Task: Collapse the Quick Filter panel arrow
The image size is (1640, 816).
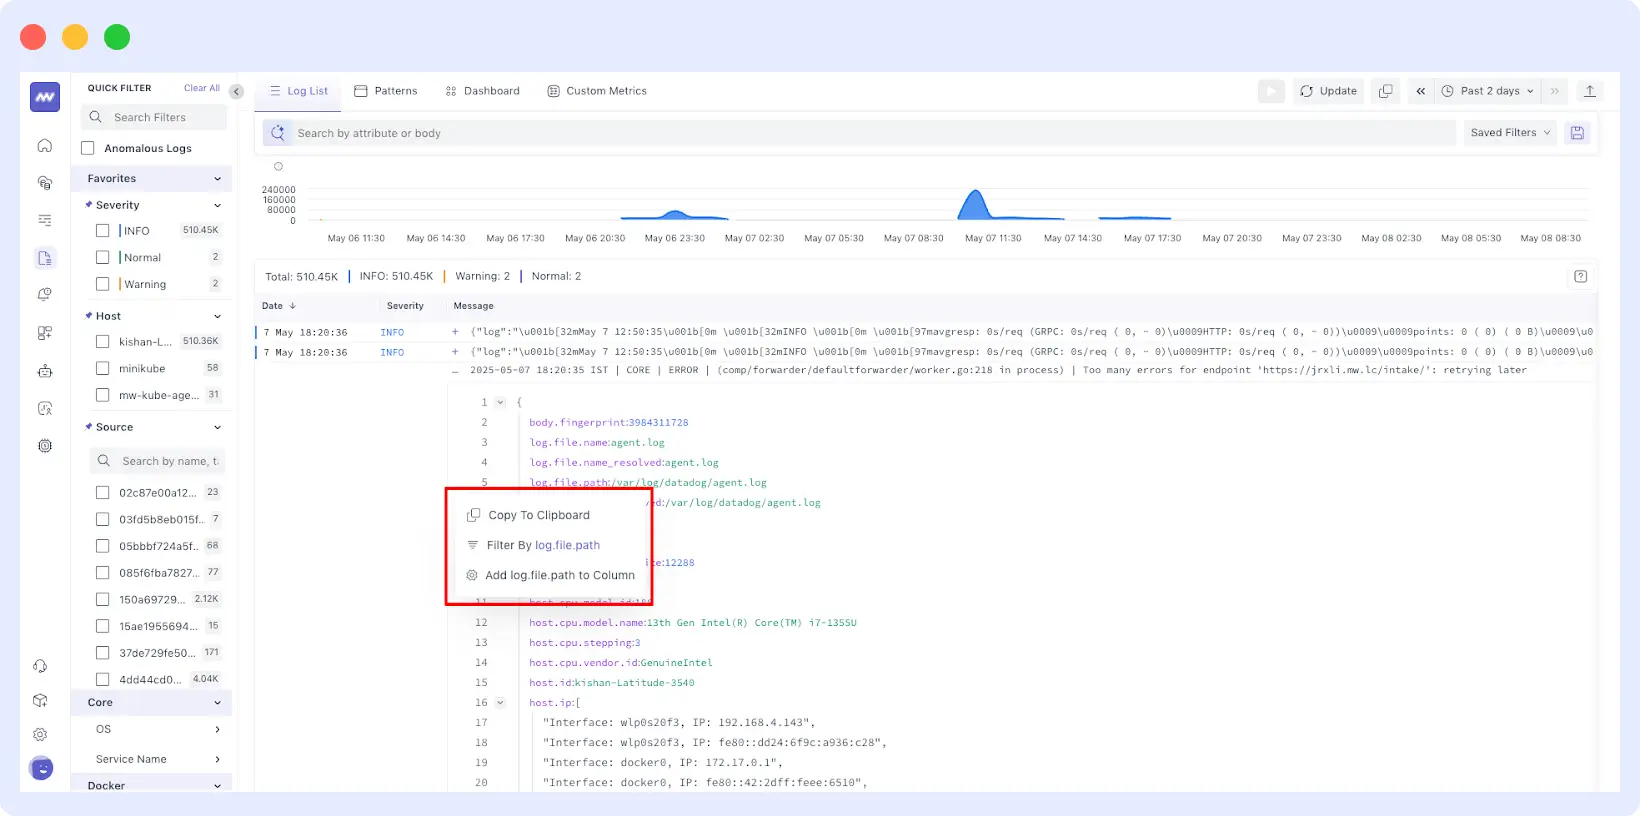Action: point(237,91)
